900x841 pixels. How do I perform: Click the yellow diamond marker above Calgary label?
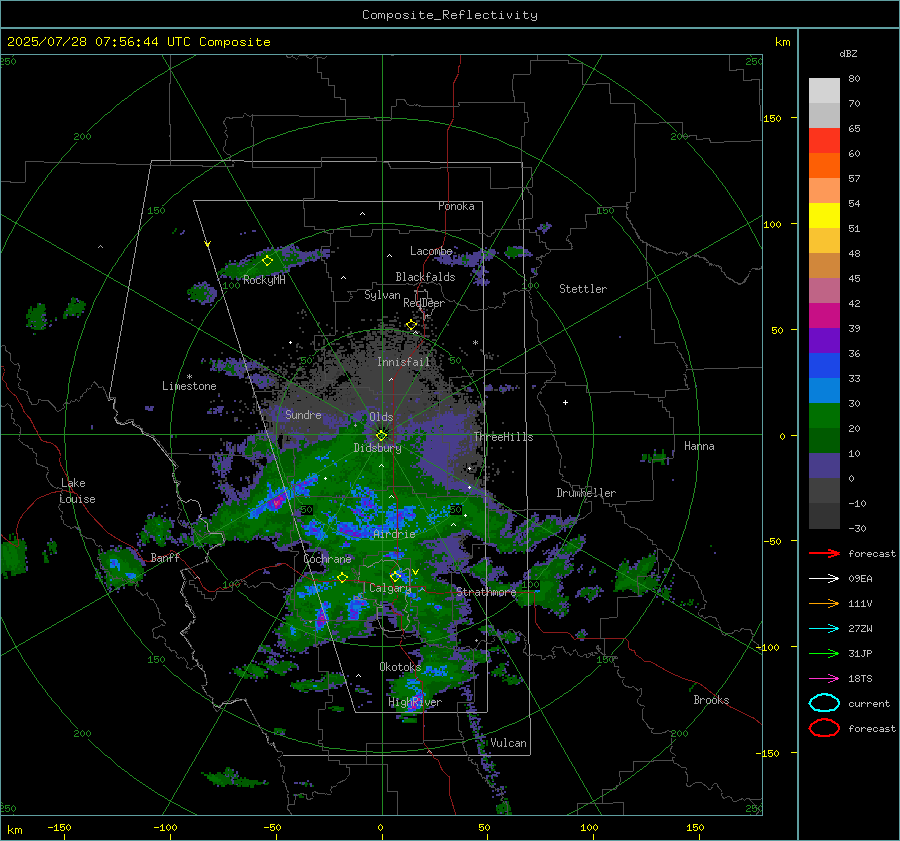coord(395,576)
